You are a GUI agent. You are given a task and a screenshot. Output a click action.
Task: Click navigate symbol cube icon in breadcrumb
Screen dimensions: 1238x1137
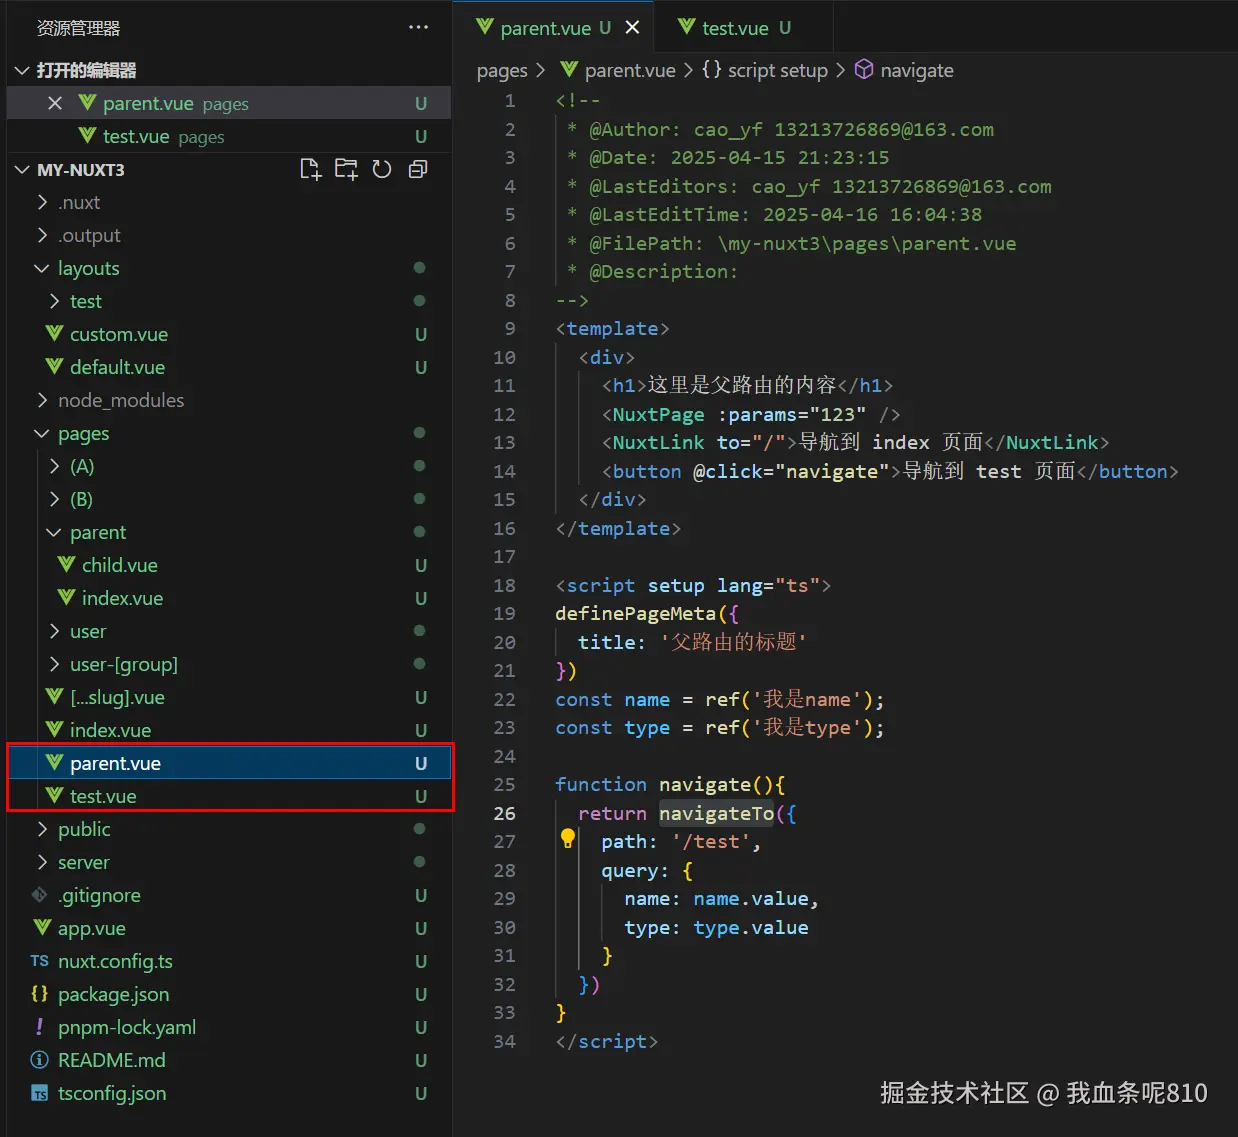pos(864,69)
